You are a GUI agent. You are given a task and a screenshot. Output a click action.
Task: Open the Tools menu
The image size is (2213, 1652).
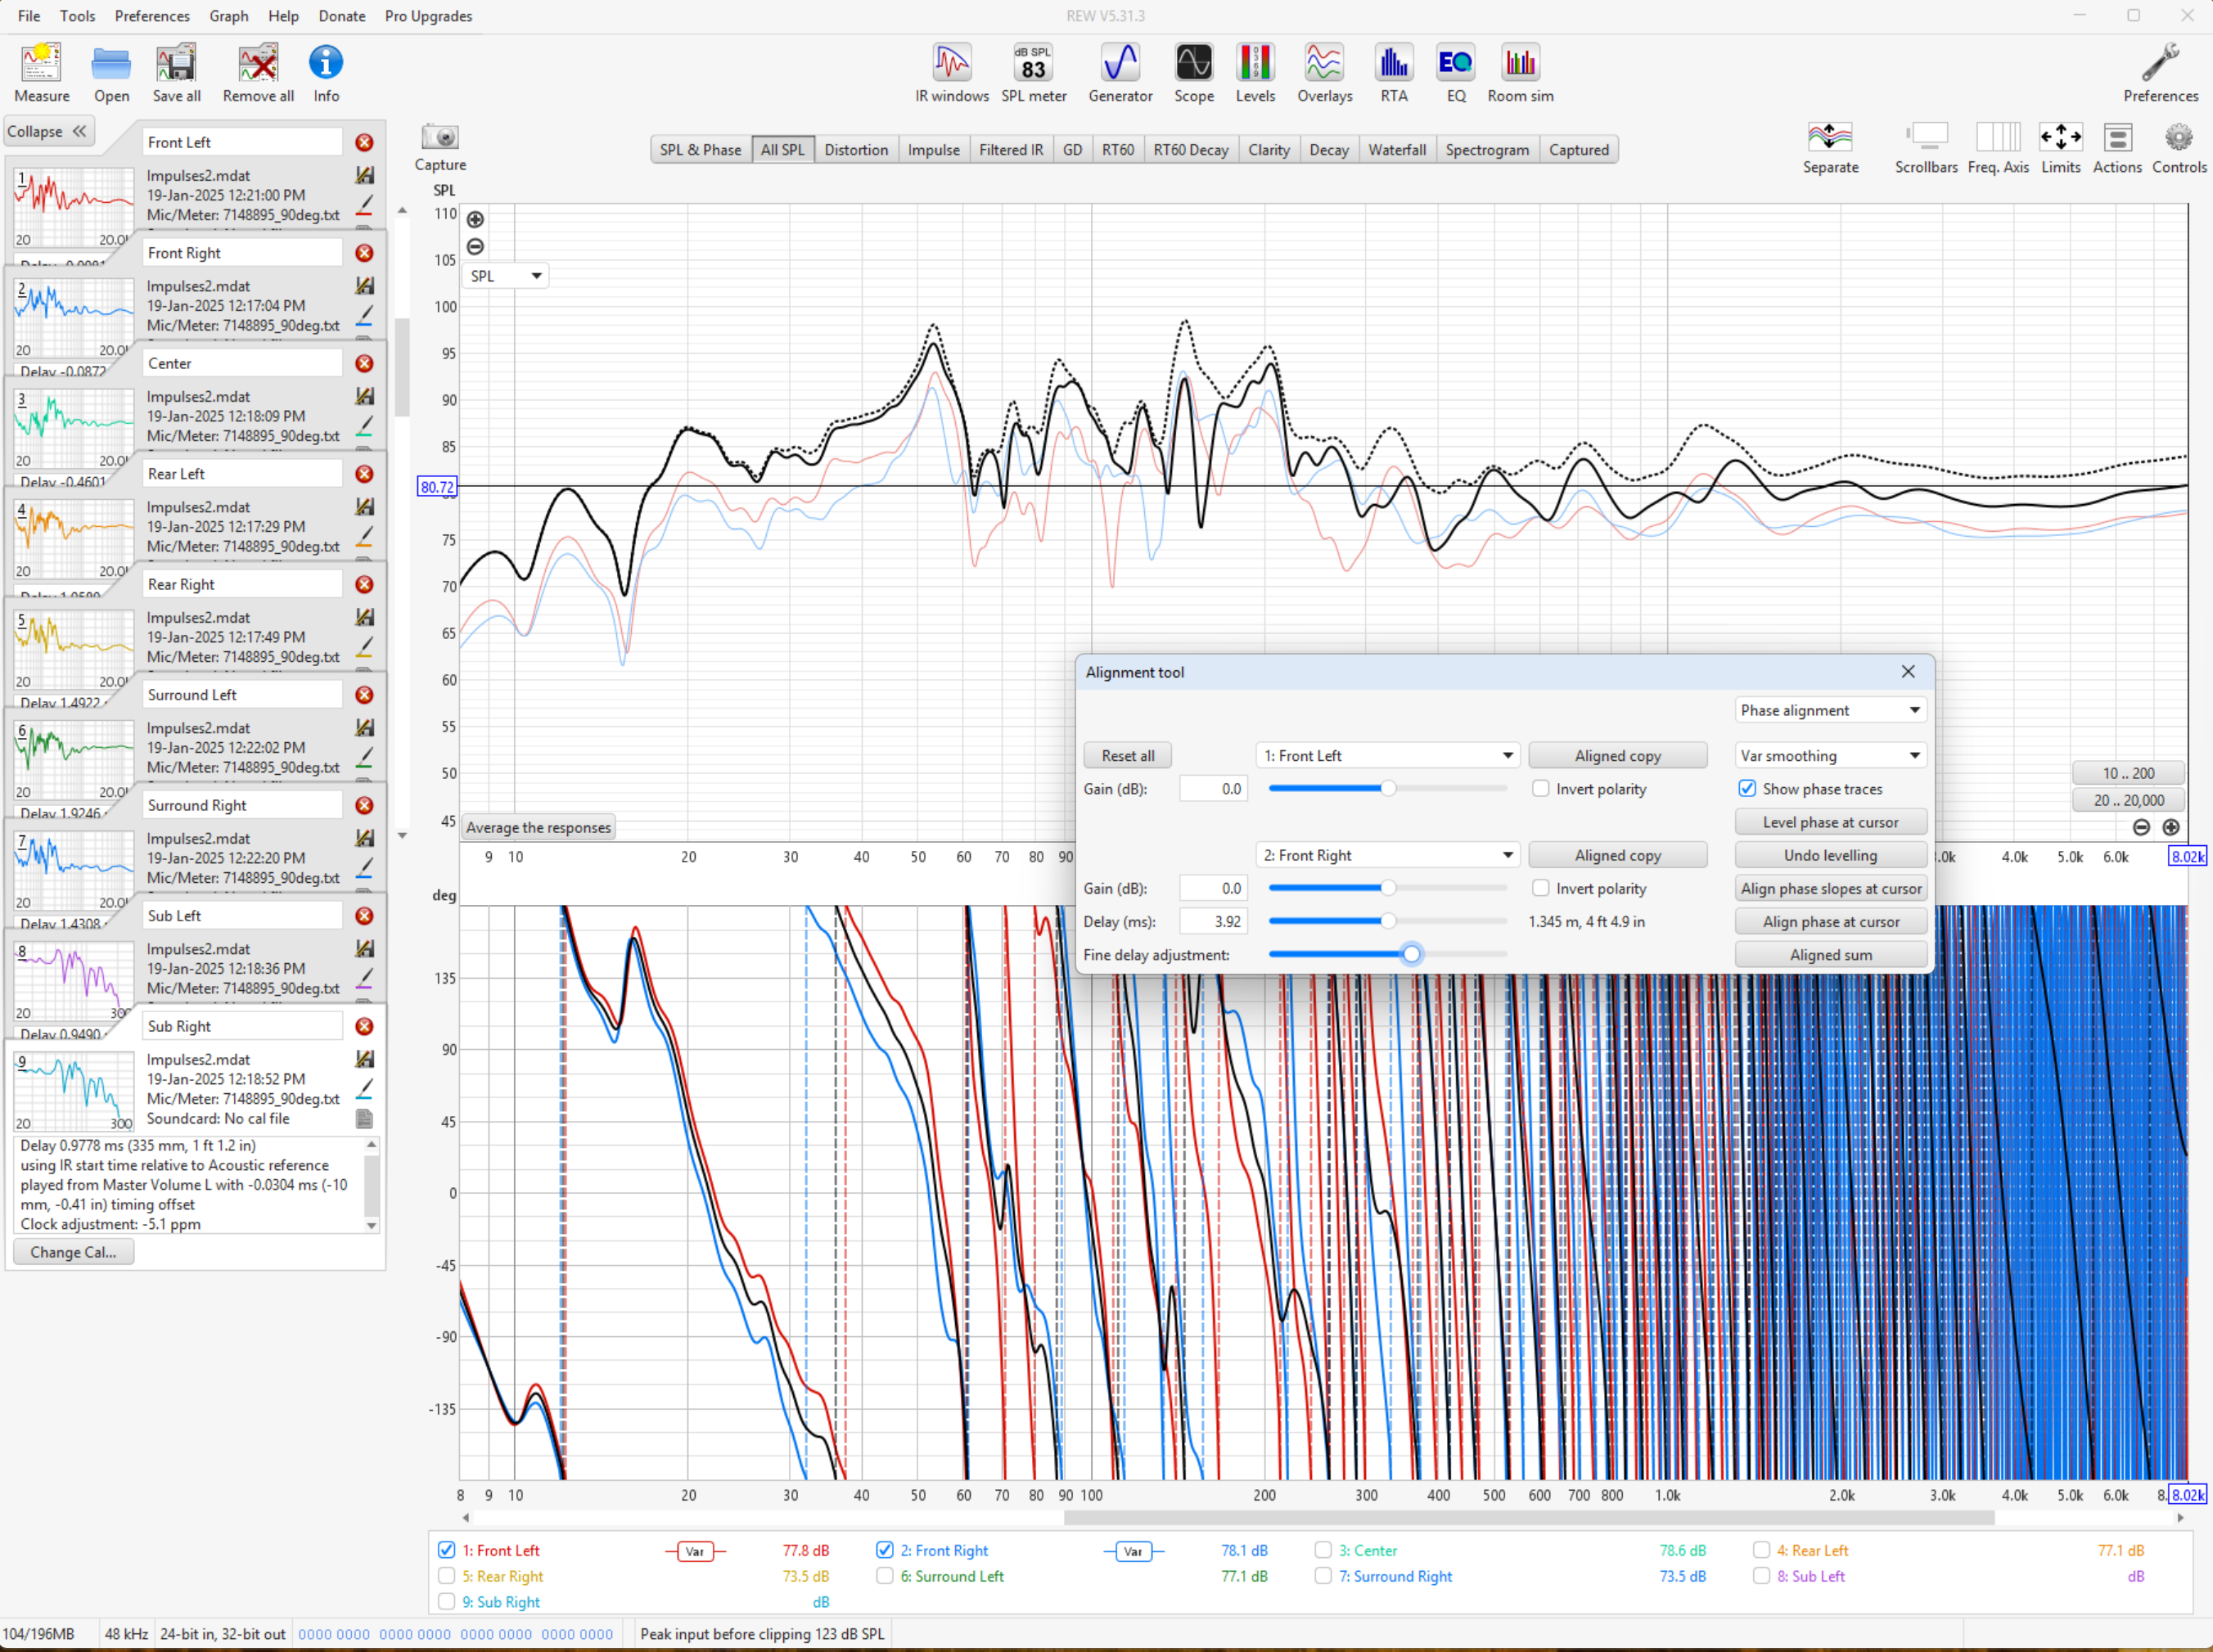pos(77,16)
